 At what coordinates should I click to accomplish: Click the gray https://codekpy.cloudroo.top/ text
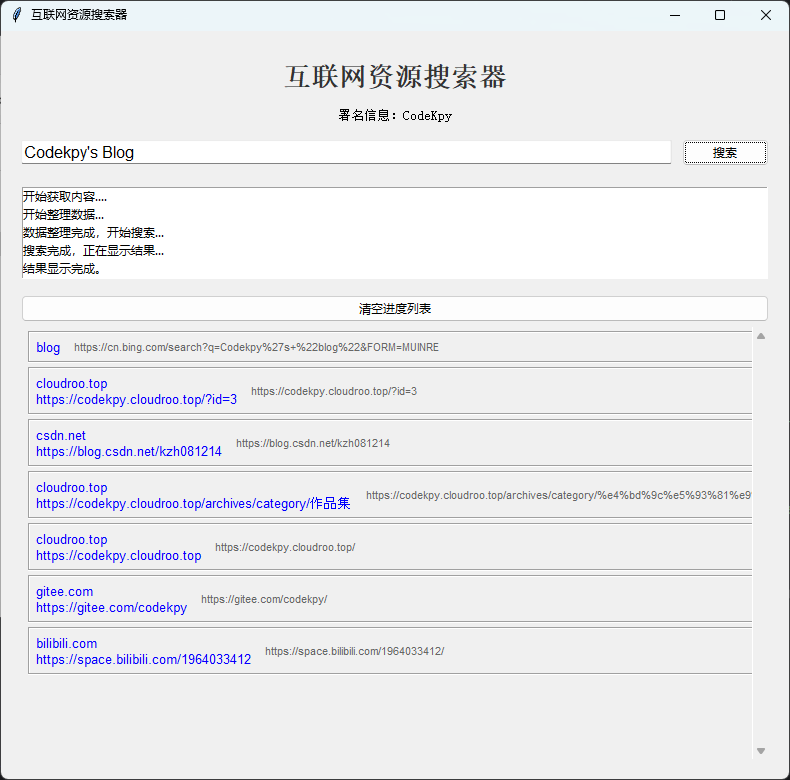(x=285, y=547)
